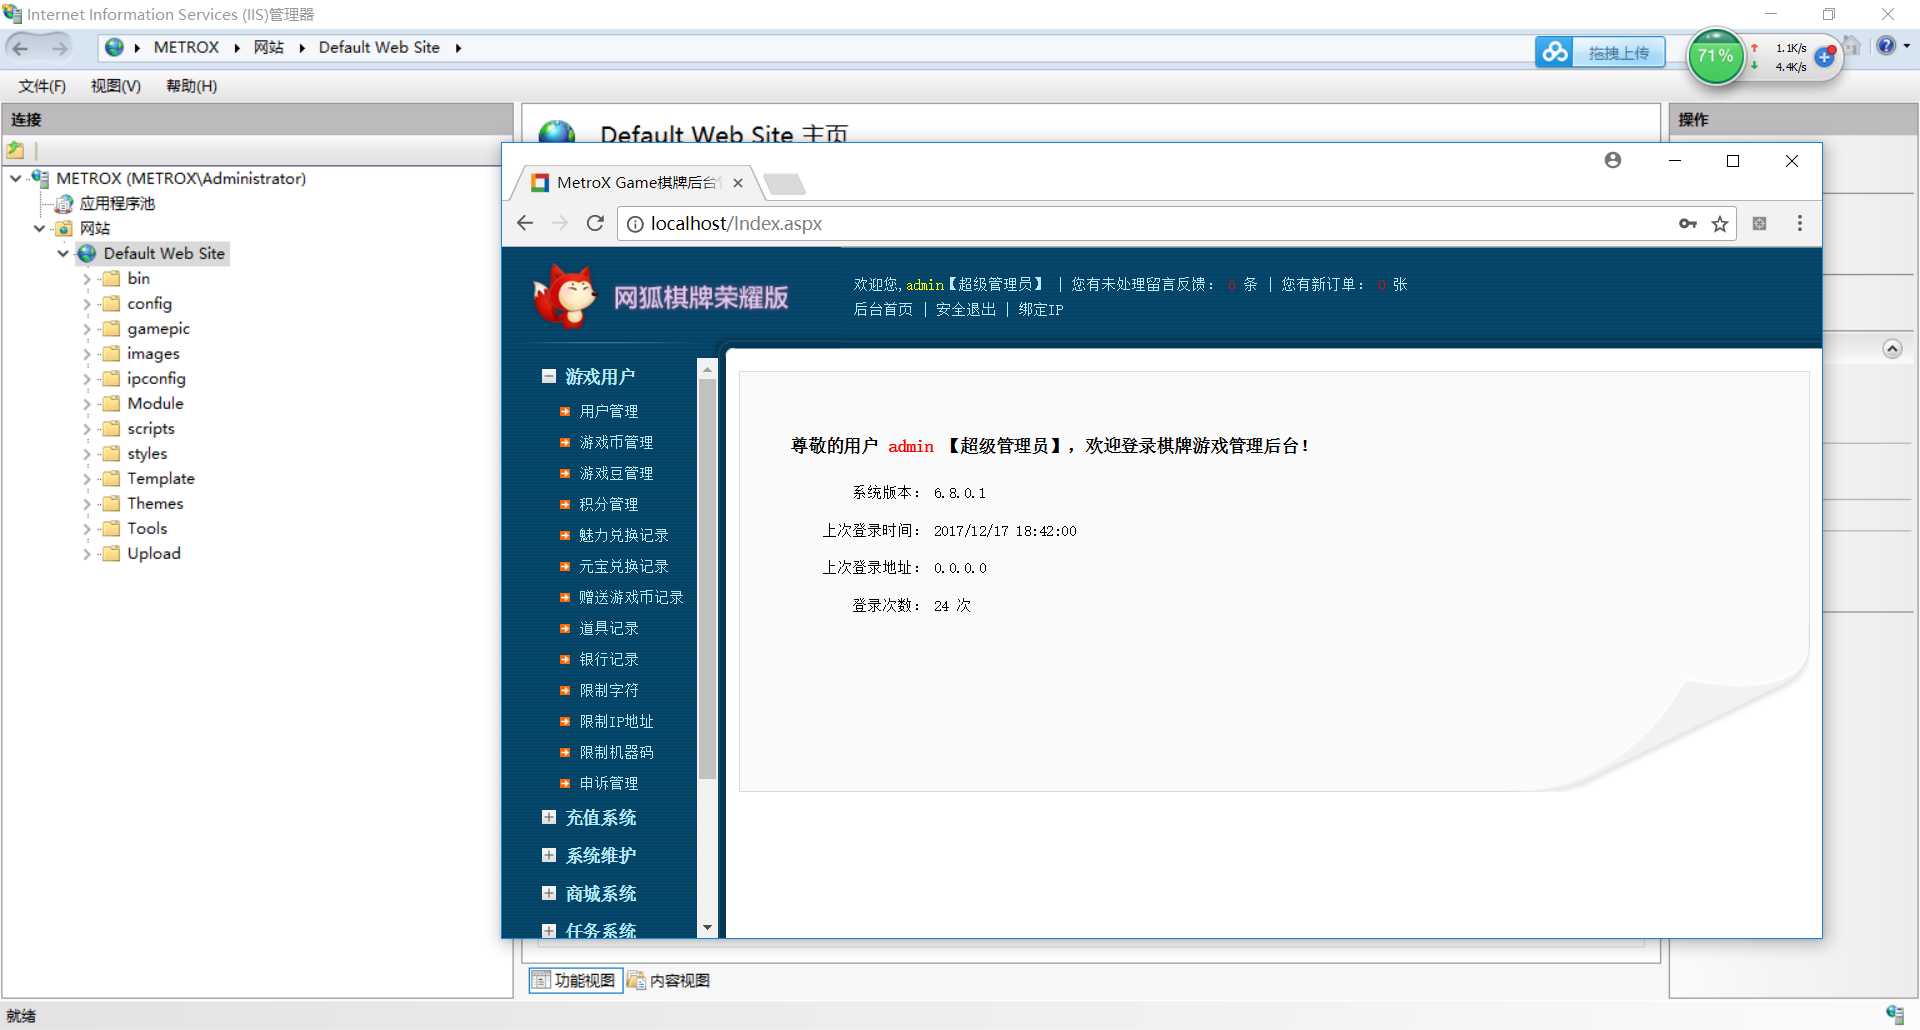Select the ipconfig folder icon
The height and width of the screenshot is (1030, 1920).
pyautogui.click(x=111, y=378)
